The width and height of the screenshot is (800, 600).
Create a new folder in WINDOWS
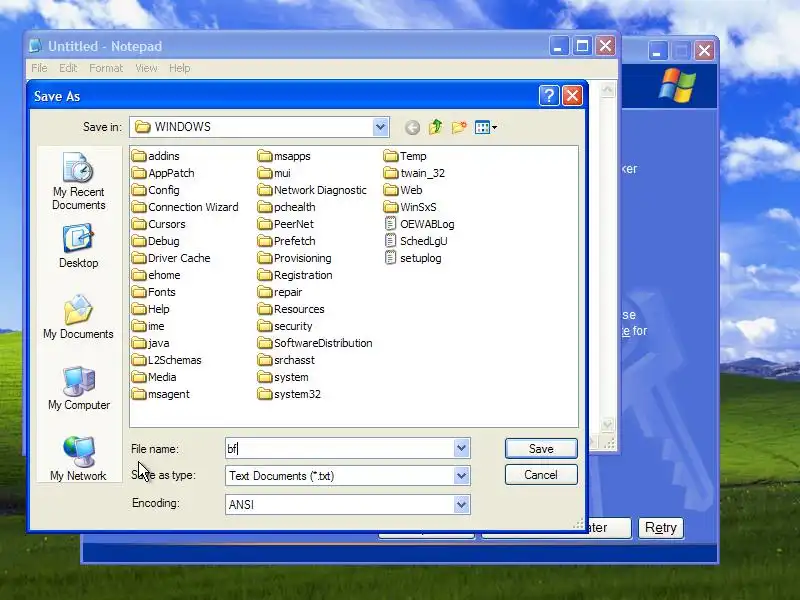coord(459,127)
